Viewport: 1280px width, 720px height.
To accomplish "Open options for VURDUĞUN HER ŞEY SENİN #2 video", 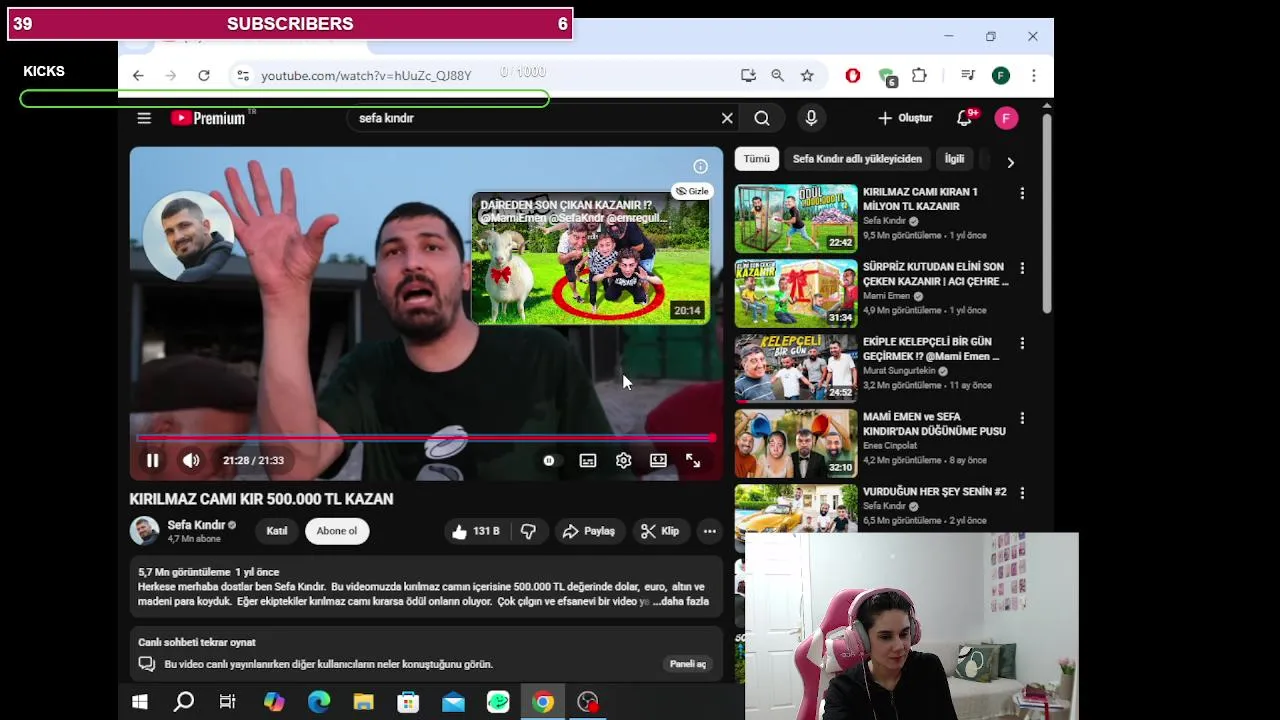I will tap(1022, 493).
